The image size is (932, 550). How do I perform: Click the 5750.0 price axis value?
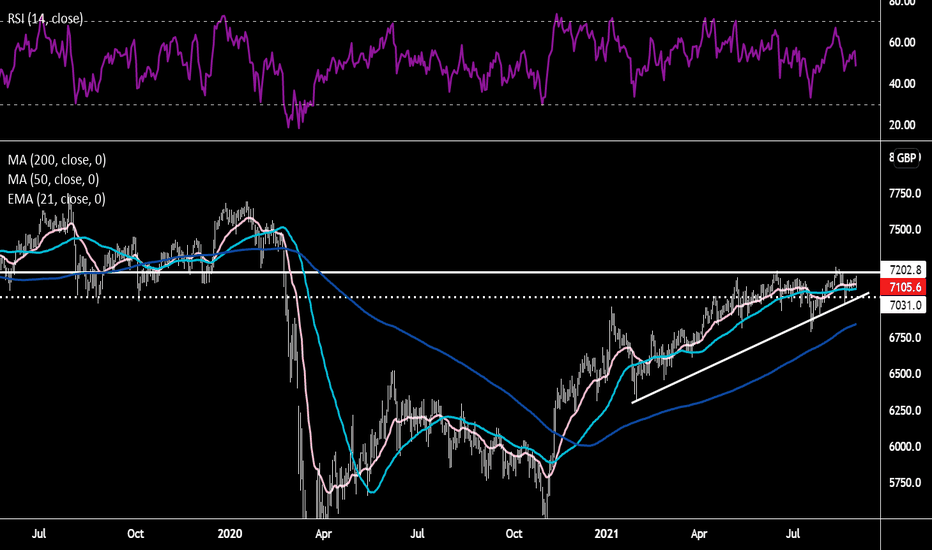click(905, 483)
